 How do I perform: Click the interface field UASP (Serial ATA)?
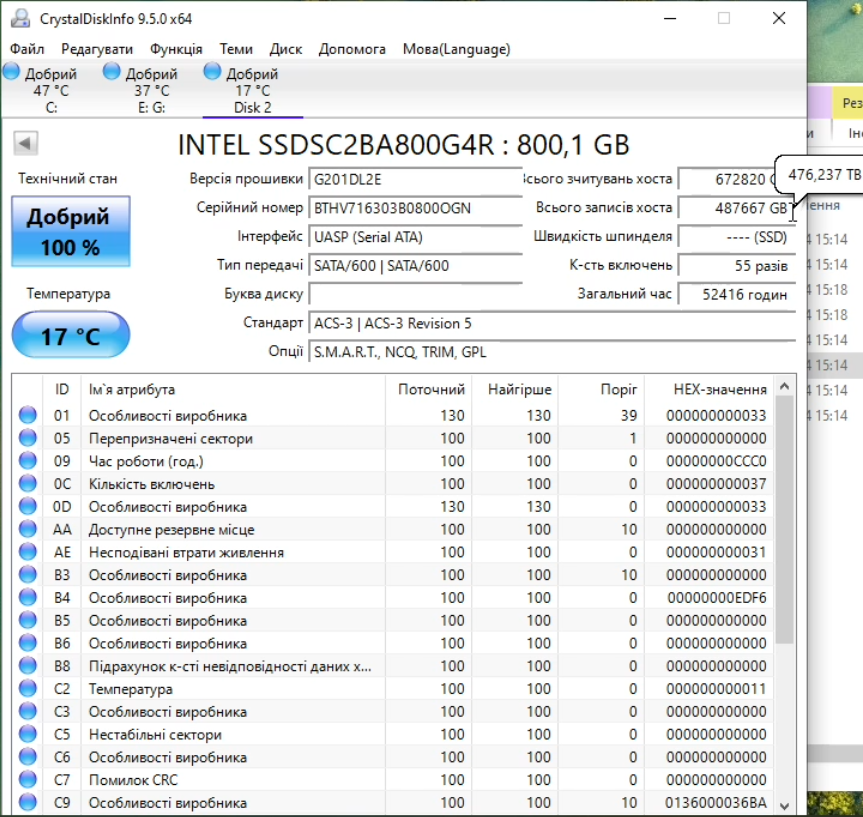tap(415, 237)
